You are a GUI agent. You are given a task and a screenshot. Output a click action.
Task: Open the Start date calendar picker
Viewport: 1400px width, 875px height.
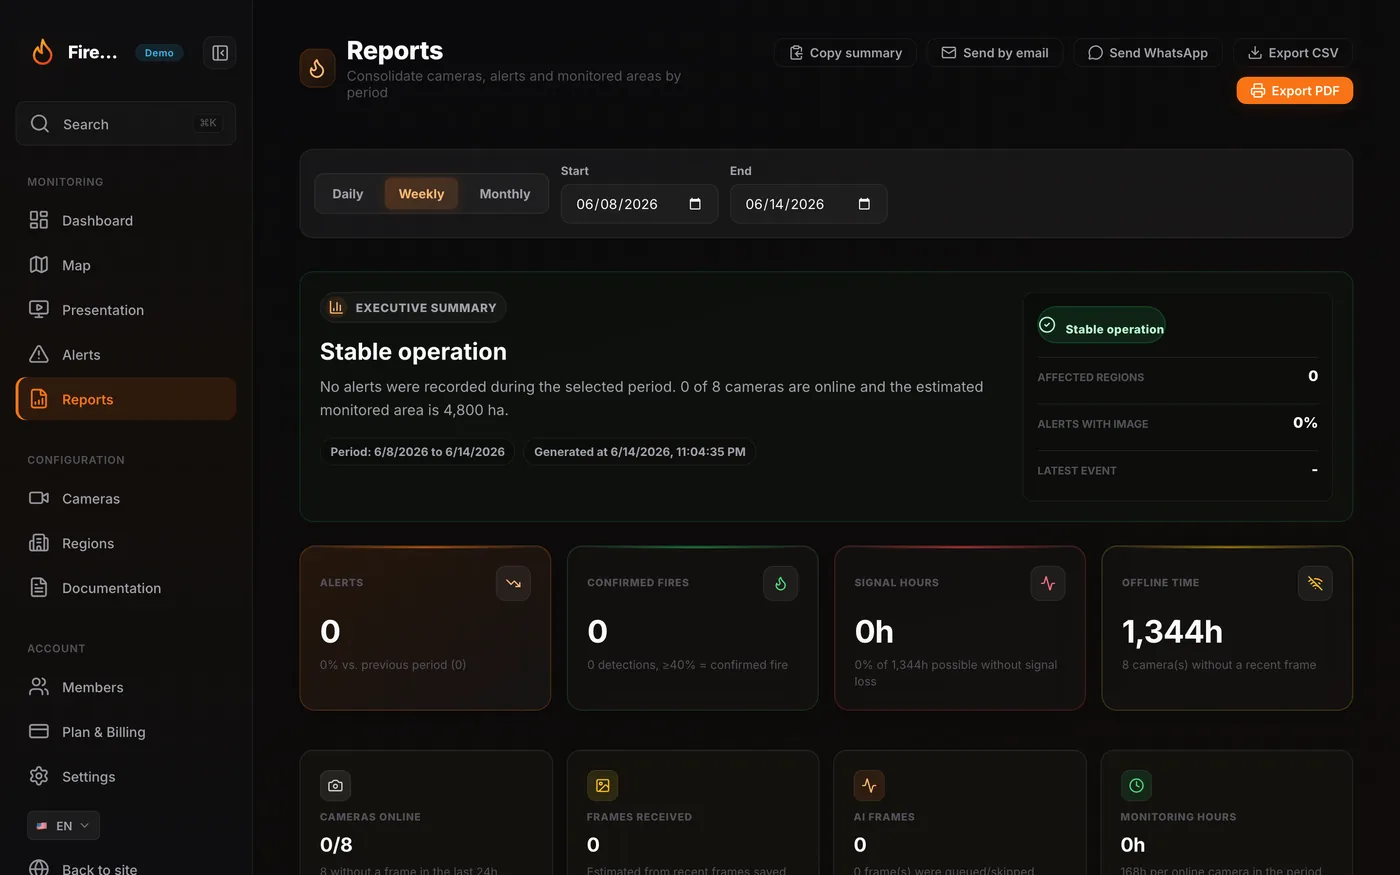695,204
